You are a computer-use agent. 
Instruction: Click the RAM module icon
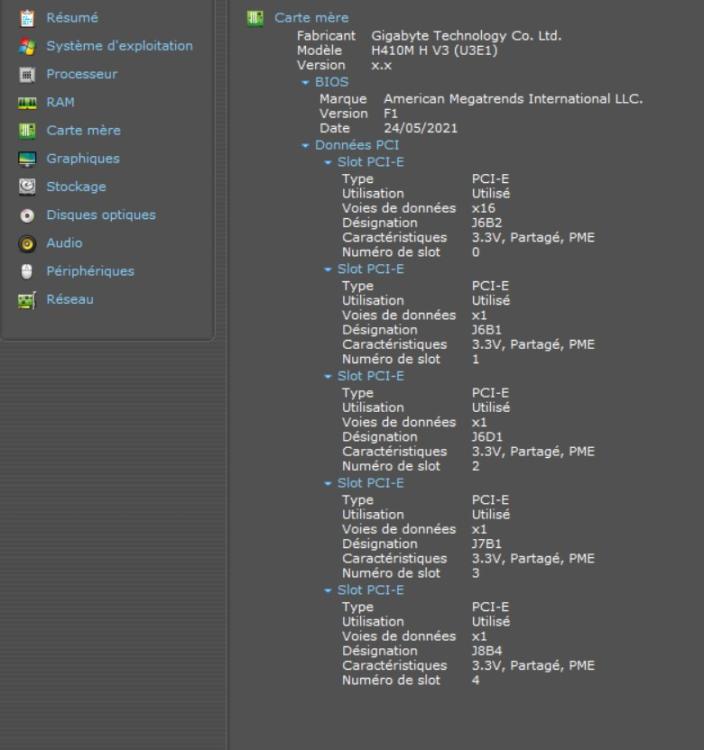click(x=27, y=102)
